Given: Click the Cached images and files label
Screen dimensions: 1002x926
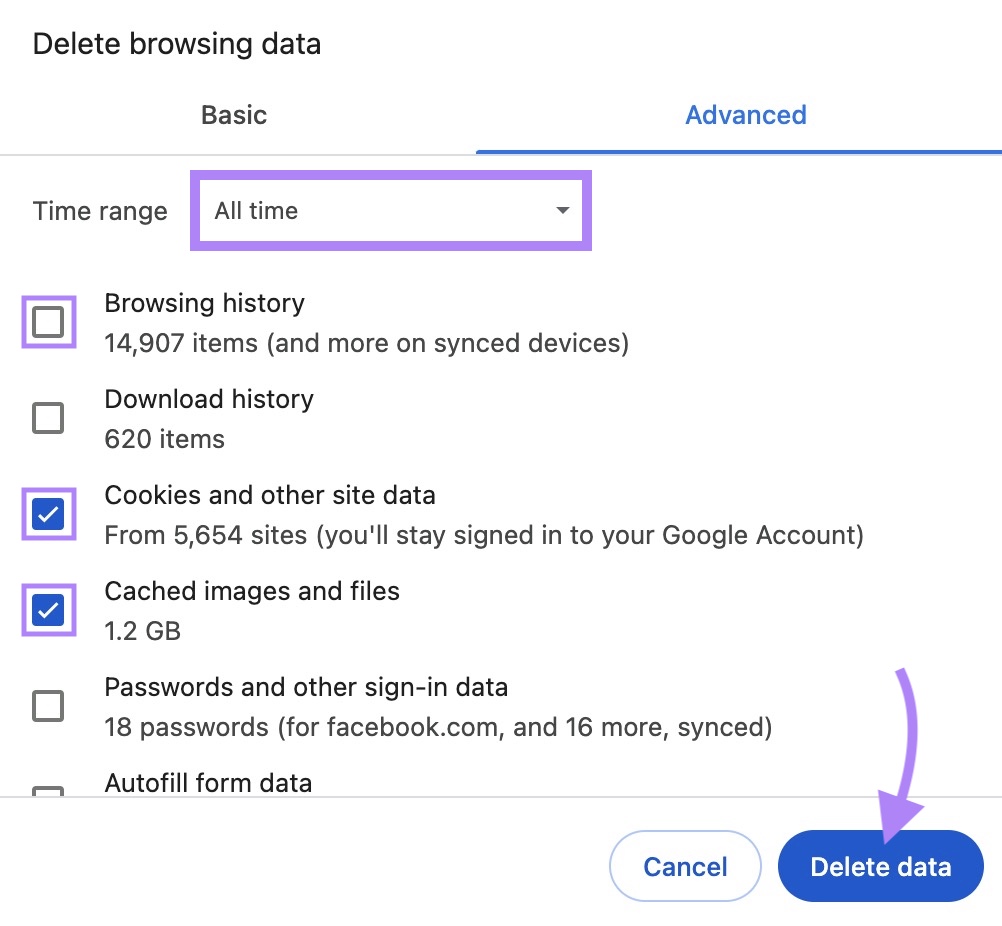Looking at the screenshot, I should pyautogui.click(x=252, y=591).
